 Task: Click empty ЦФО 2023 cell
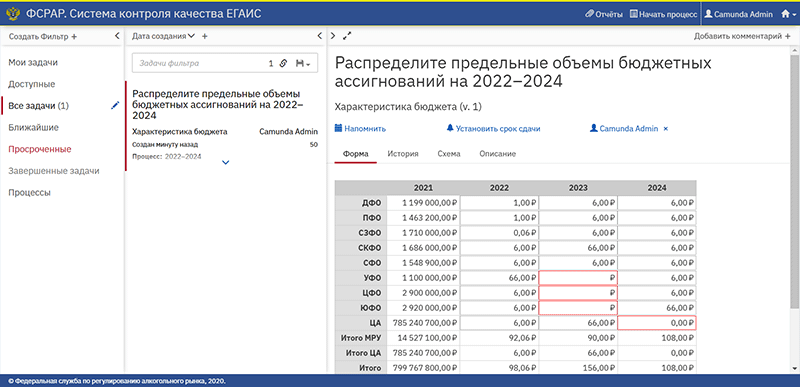(x=578, y=293)
